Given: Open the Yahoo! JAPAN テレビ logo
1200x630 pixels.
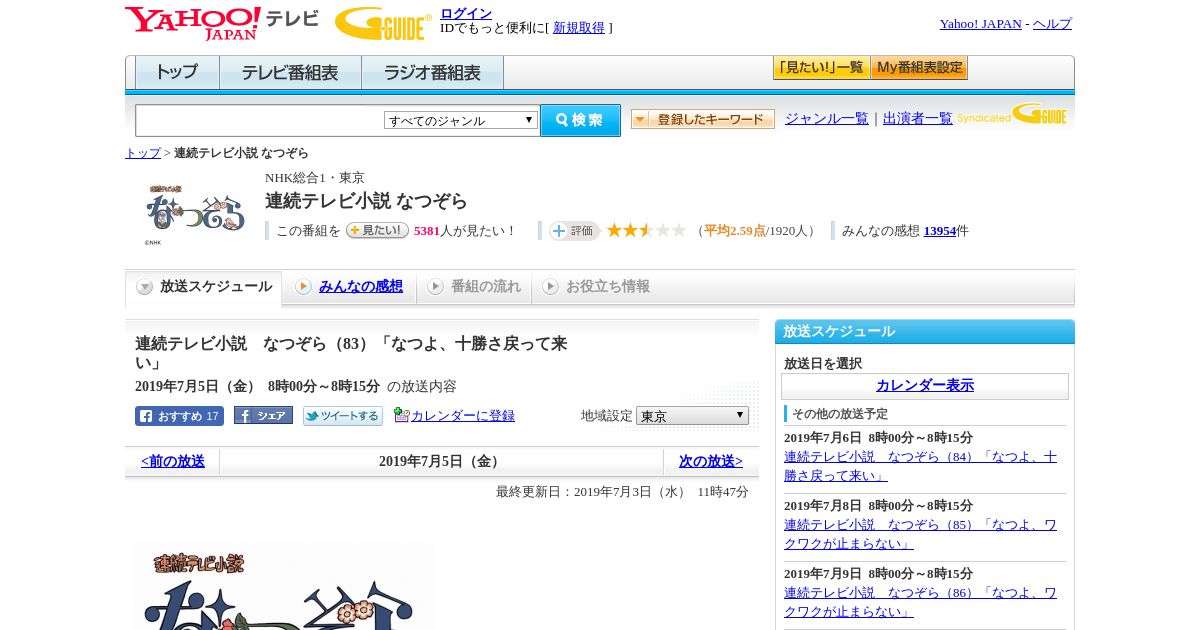Looking at the screenshot, I should tap(222, 23).
